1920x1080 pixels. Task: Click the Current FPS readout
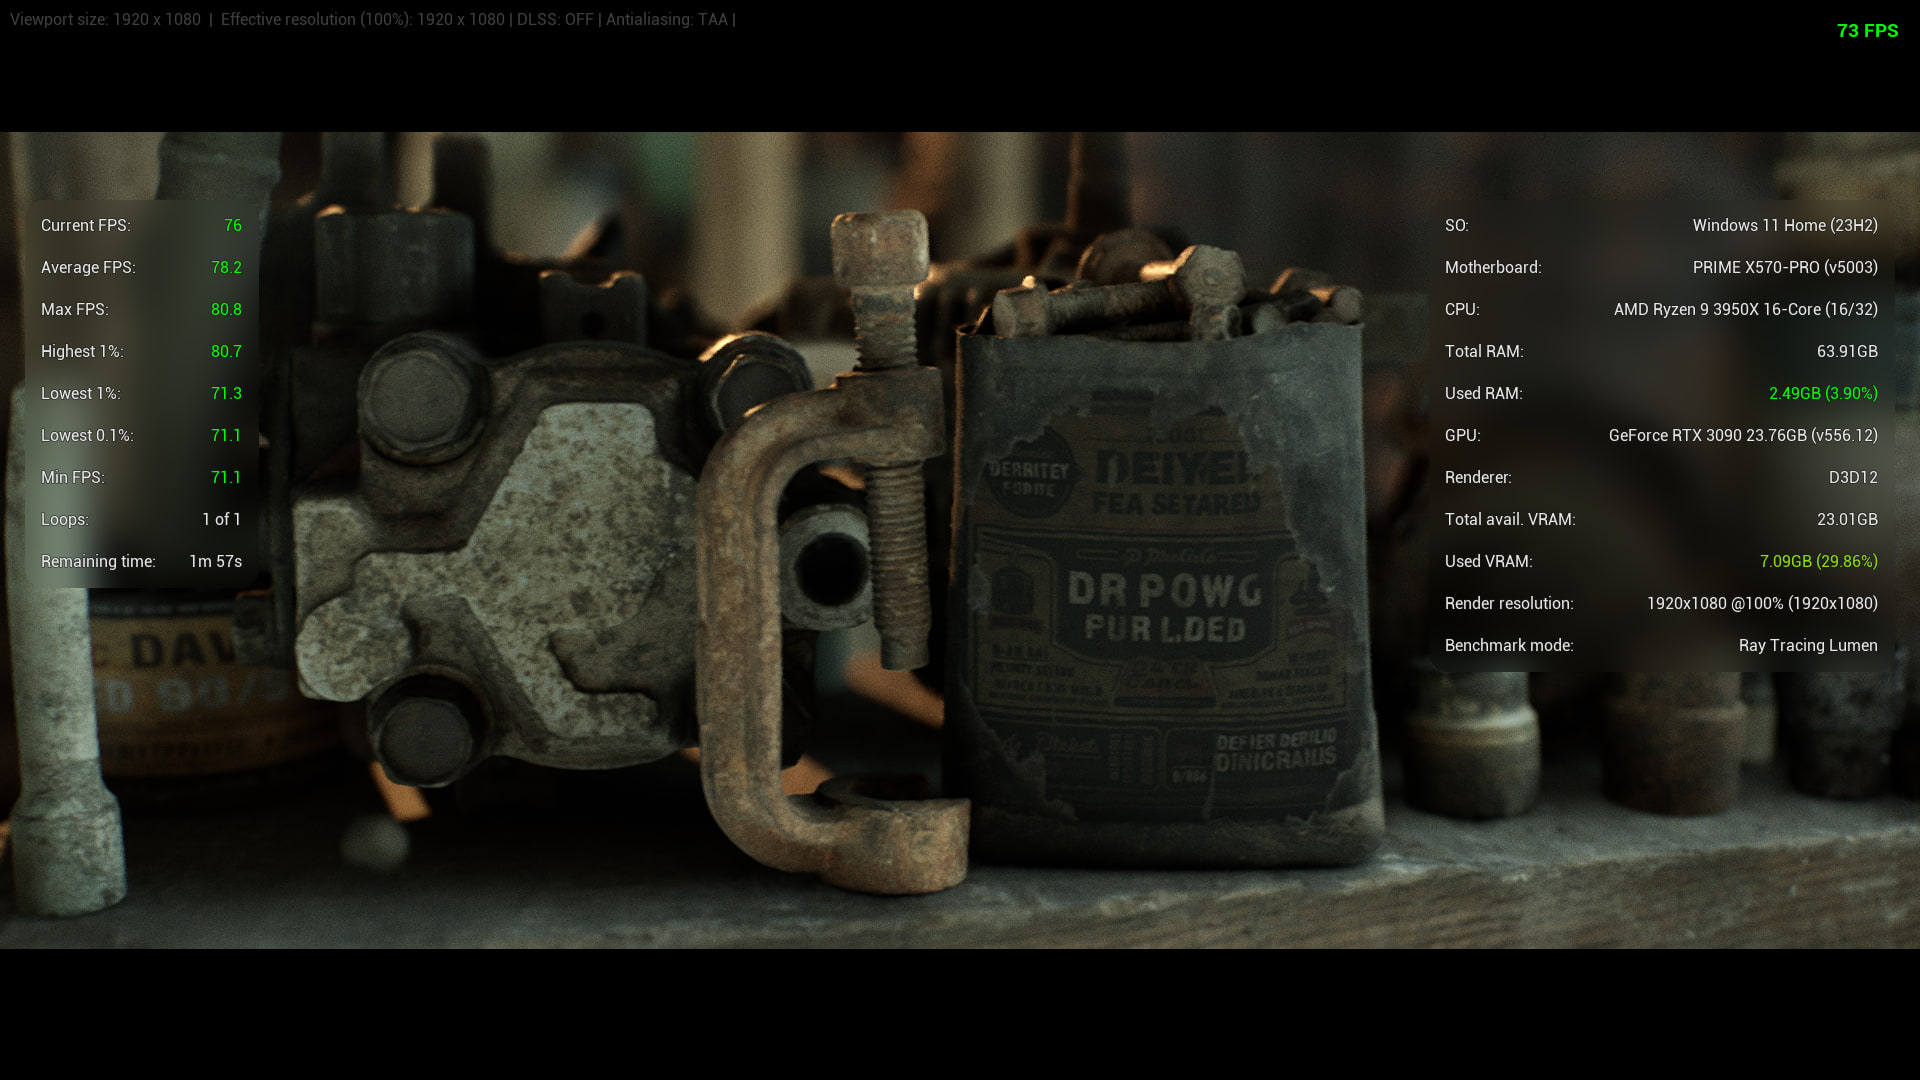pyautogui.click(x=140, y=225)
